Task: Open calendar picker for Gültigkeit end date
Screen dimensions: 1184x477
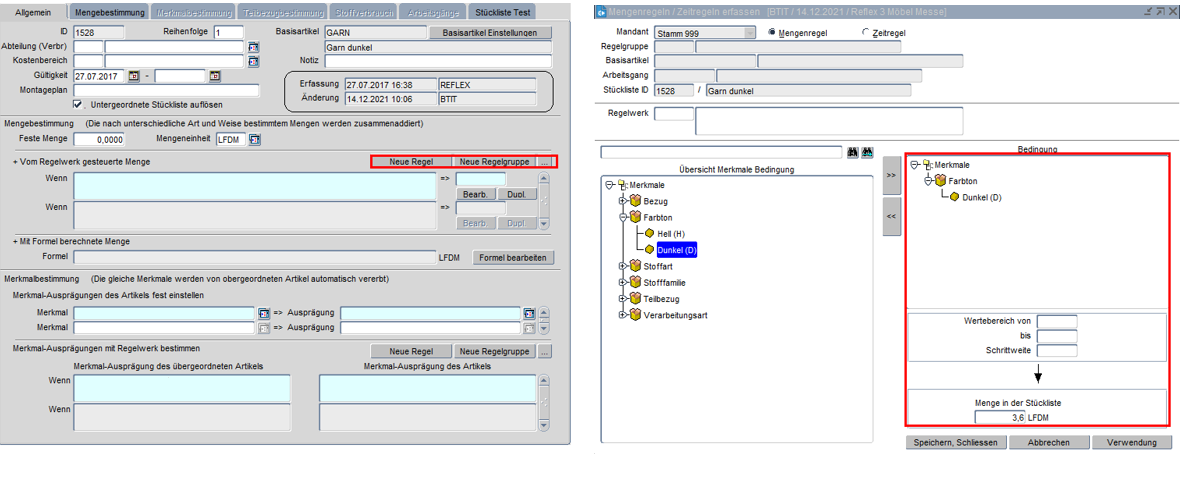Action: [x=215, y=76]
